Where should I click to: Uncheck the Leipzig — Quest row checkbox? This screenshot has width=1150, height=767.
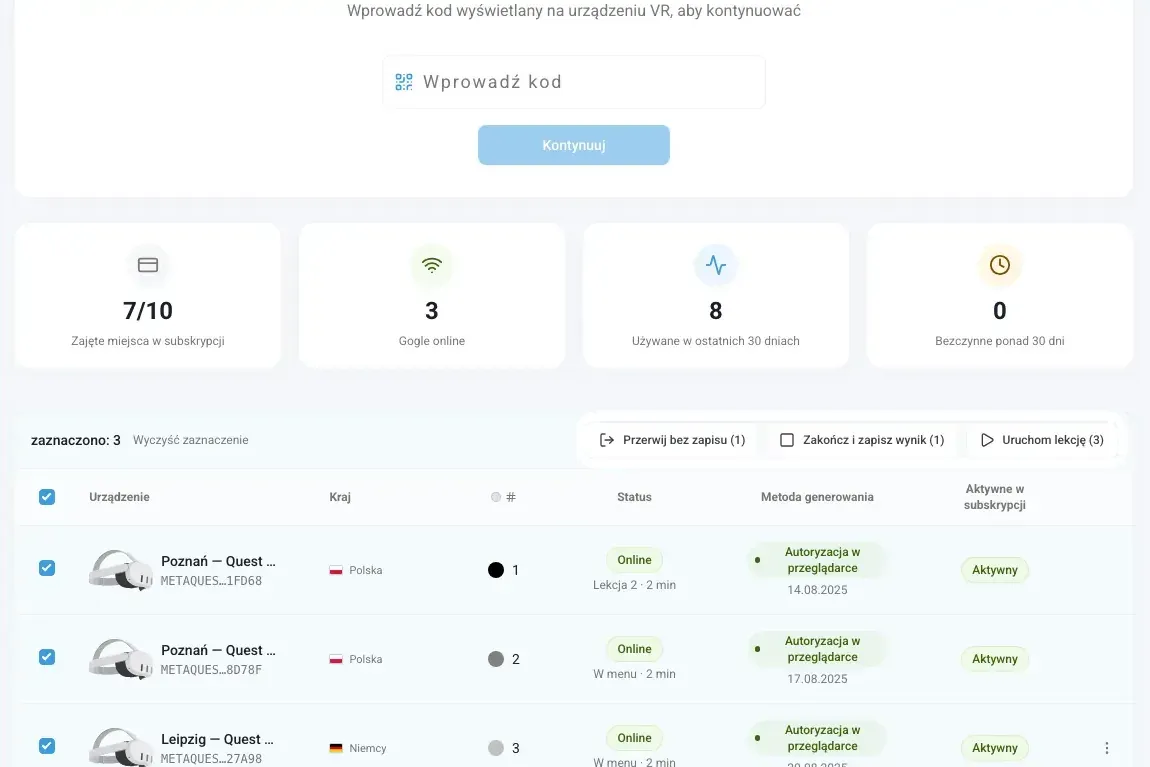coord(47,746)
